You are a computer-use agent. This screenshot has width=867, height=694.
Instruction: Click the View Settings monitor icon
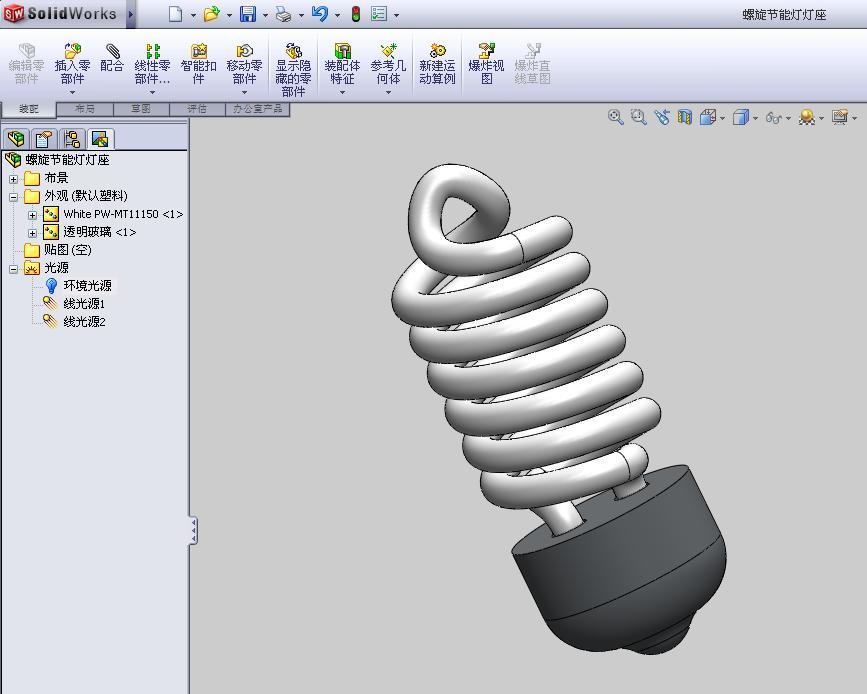(840, 117)
